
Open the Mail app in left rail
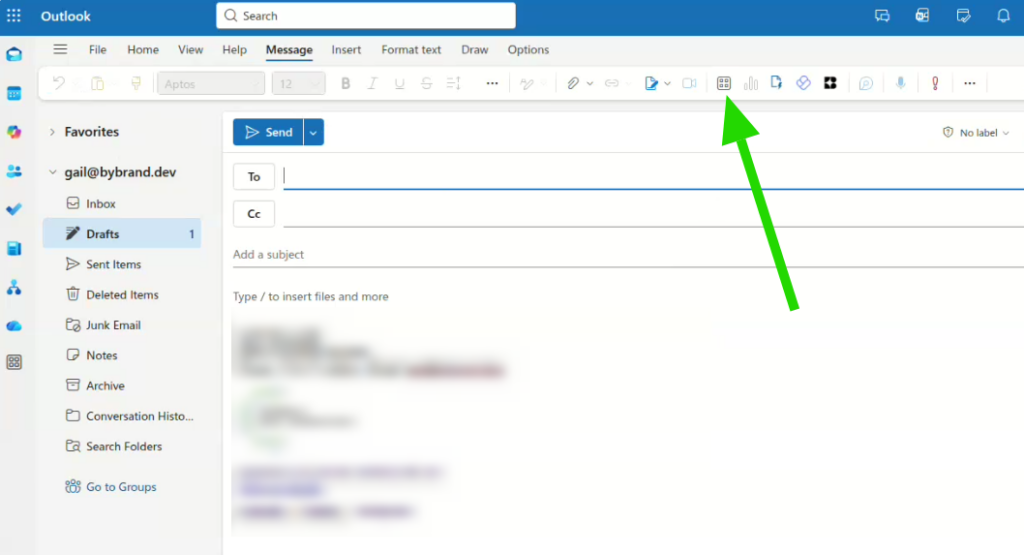(14, 55)
